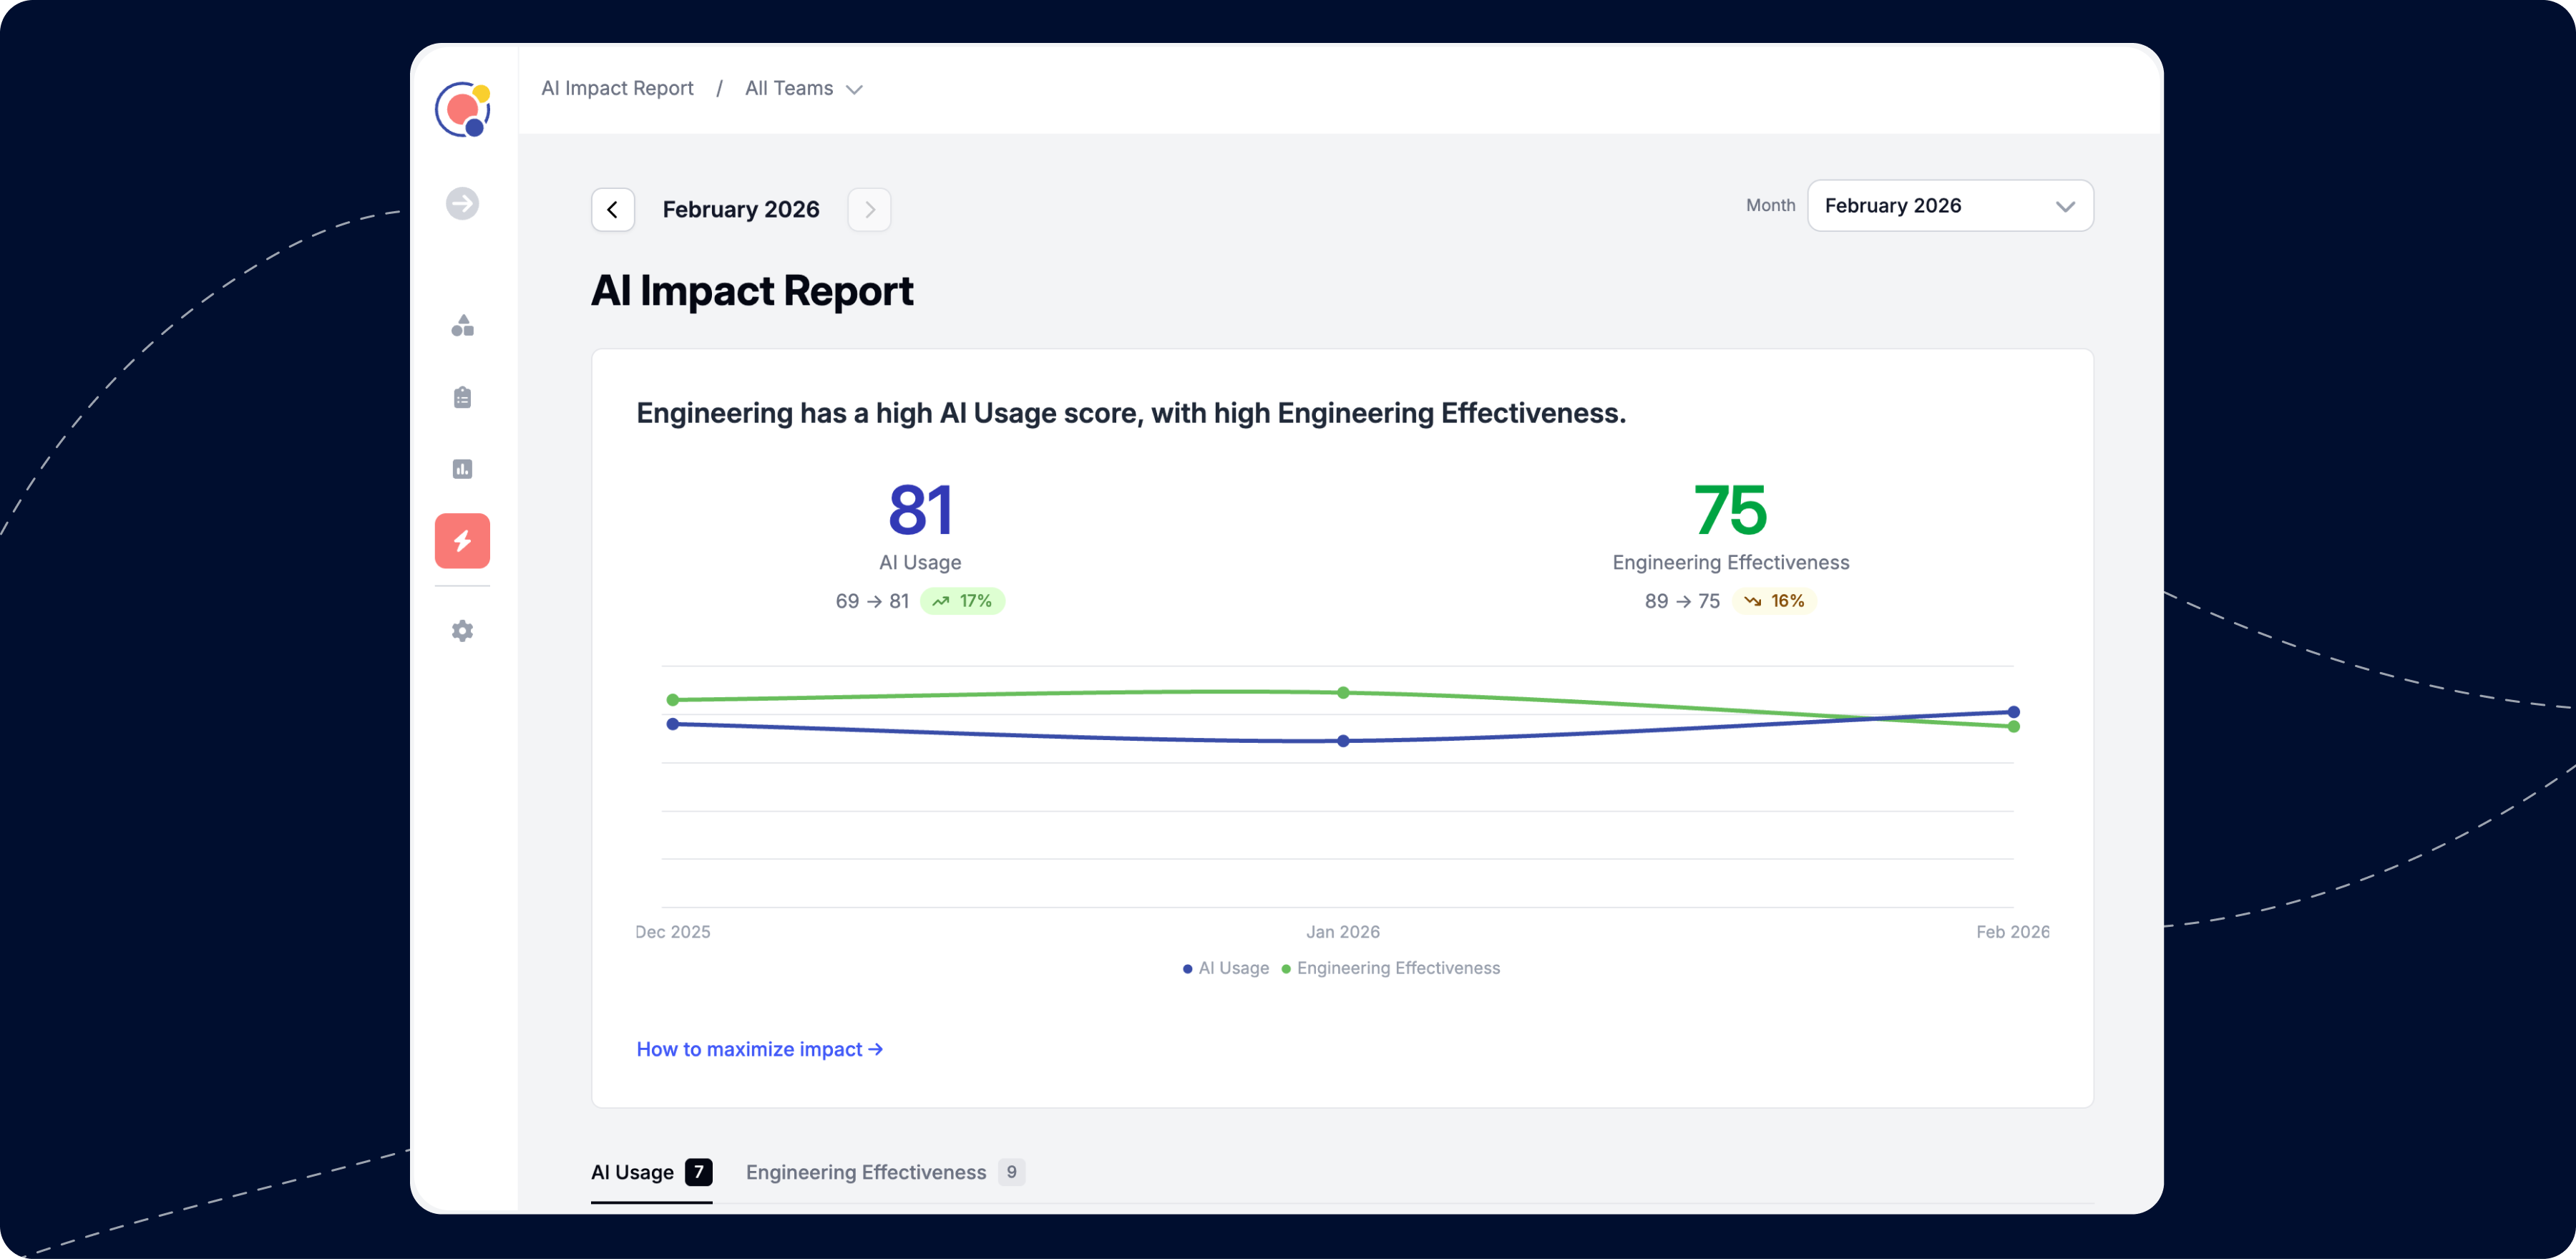Open the Month dropdown showing February 2026

click(1949, 206)
